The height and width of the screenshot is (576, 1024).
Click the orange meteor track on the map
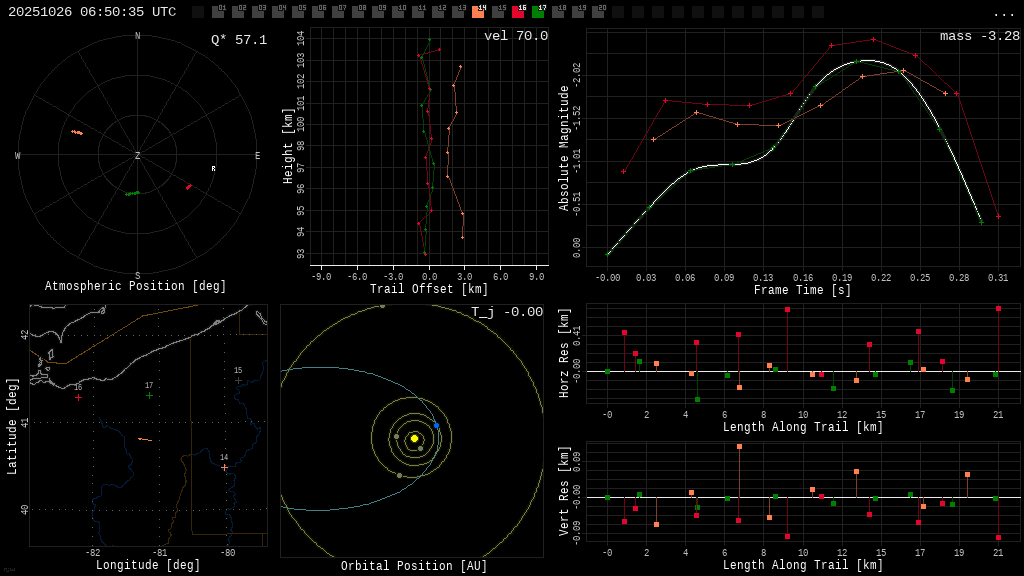[145, 439]
